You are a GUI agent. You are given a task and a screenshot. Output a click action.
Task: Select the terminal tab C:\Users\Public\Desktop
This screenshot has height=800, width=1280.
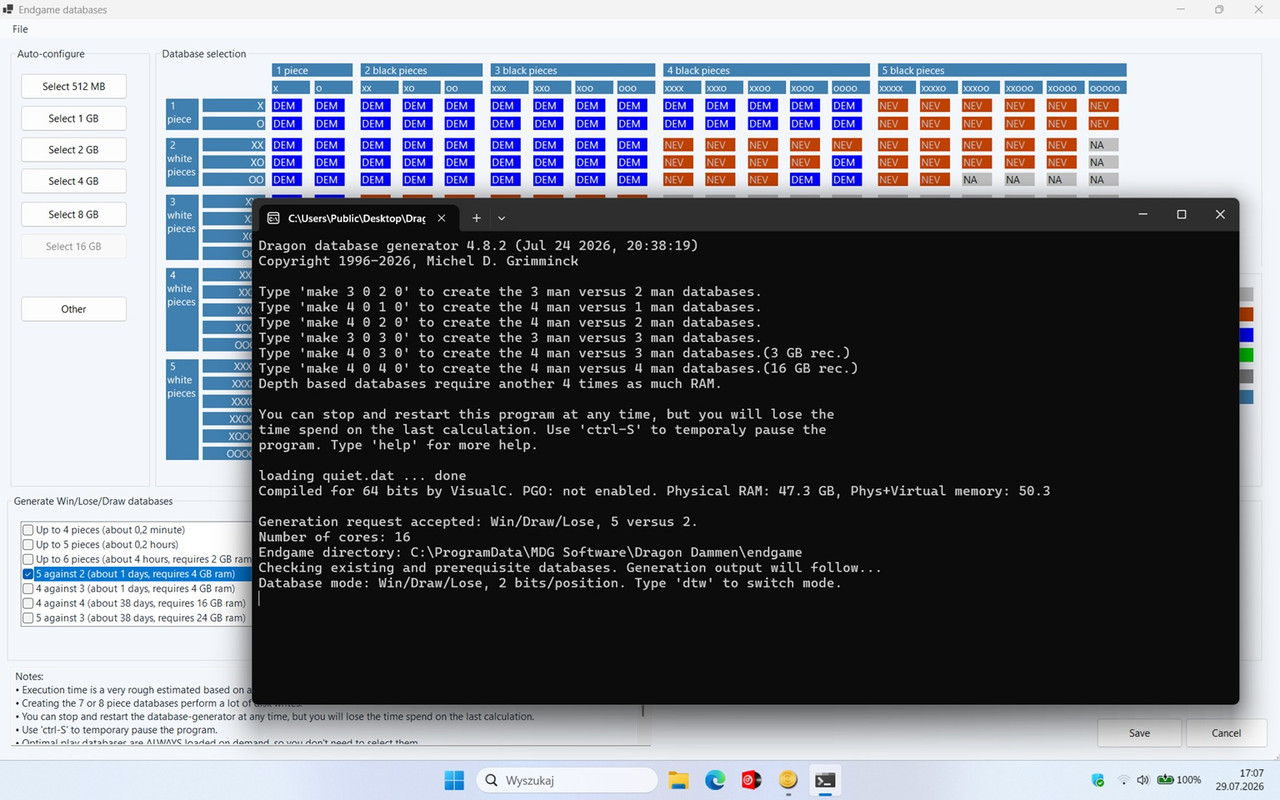[x=356, y=217]
